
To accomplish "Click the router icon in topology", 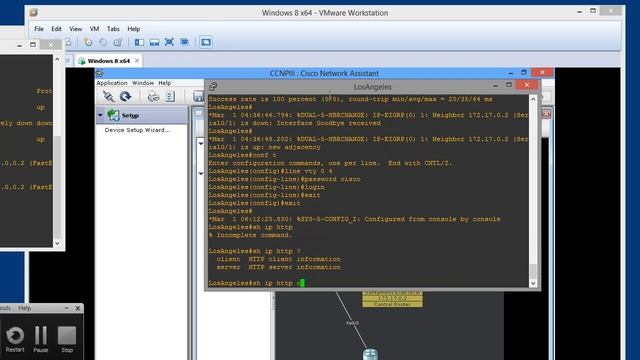I will (370, 354).
